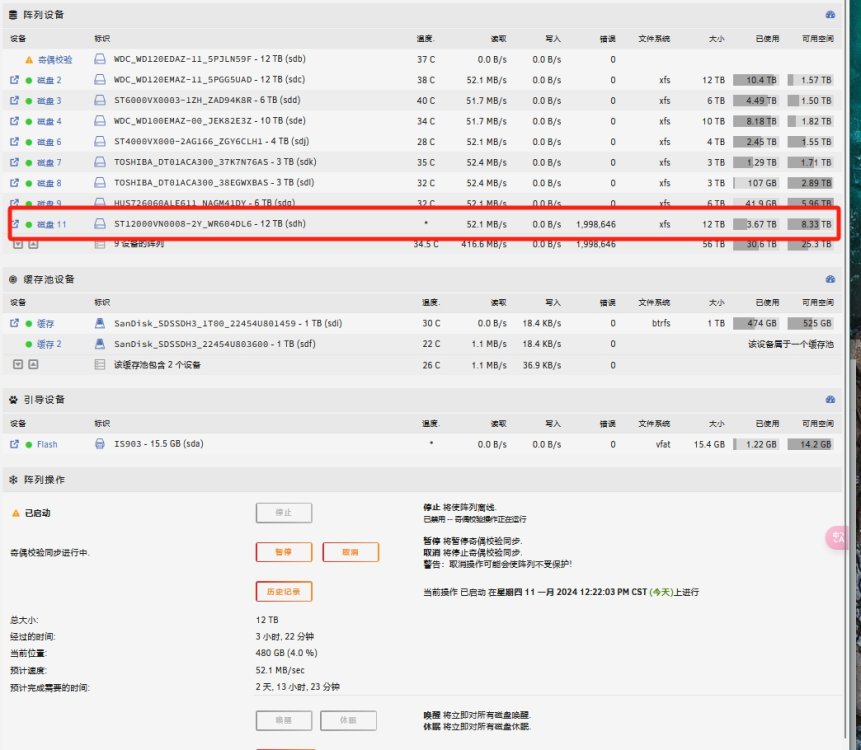This screenshot has width=861, height=750.
Task: Browse files on 磁盘 8
Action: tap(14, 183)
